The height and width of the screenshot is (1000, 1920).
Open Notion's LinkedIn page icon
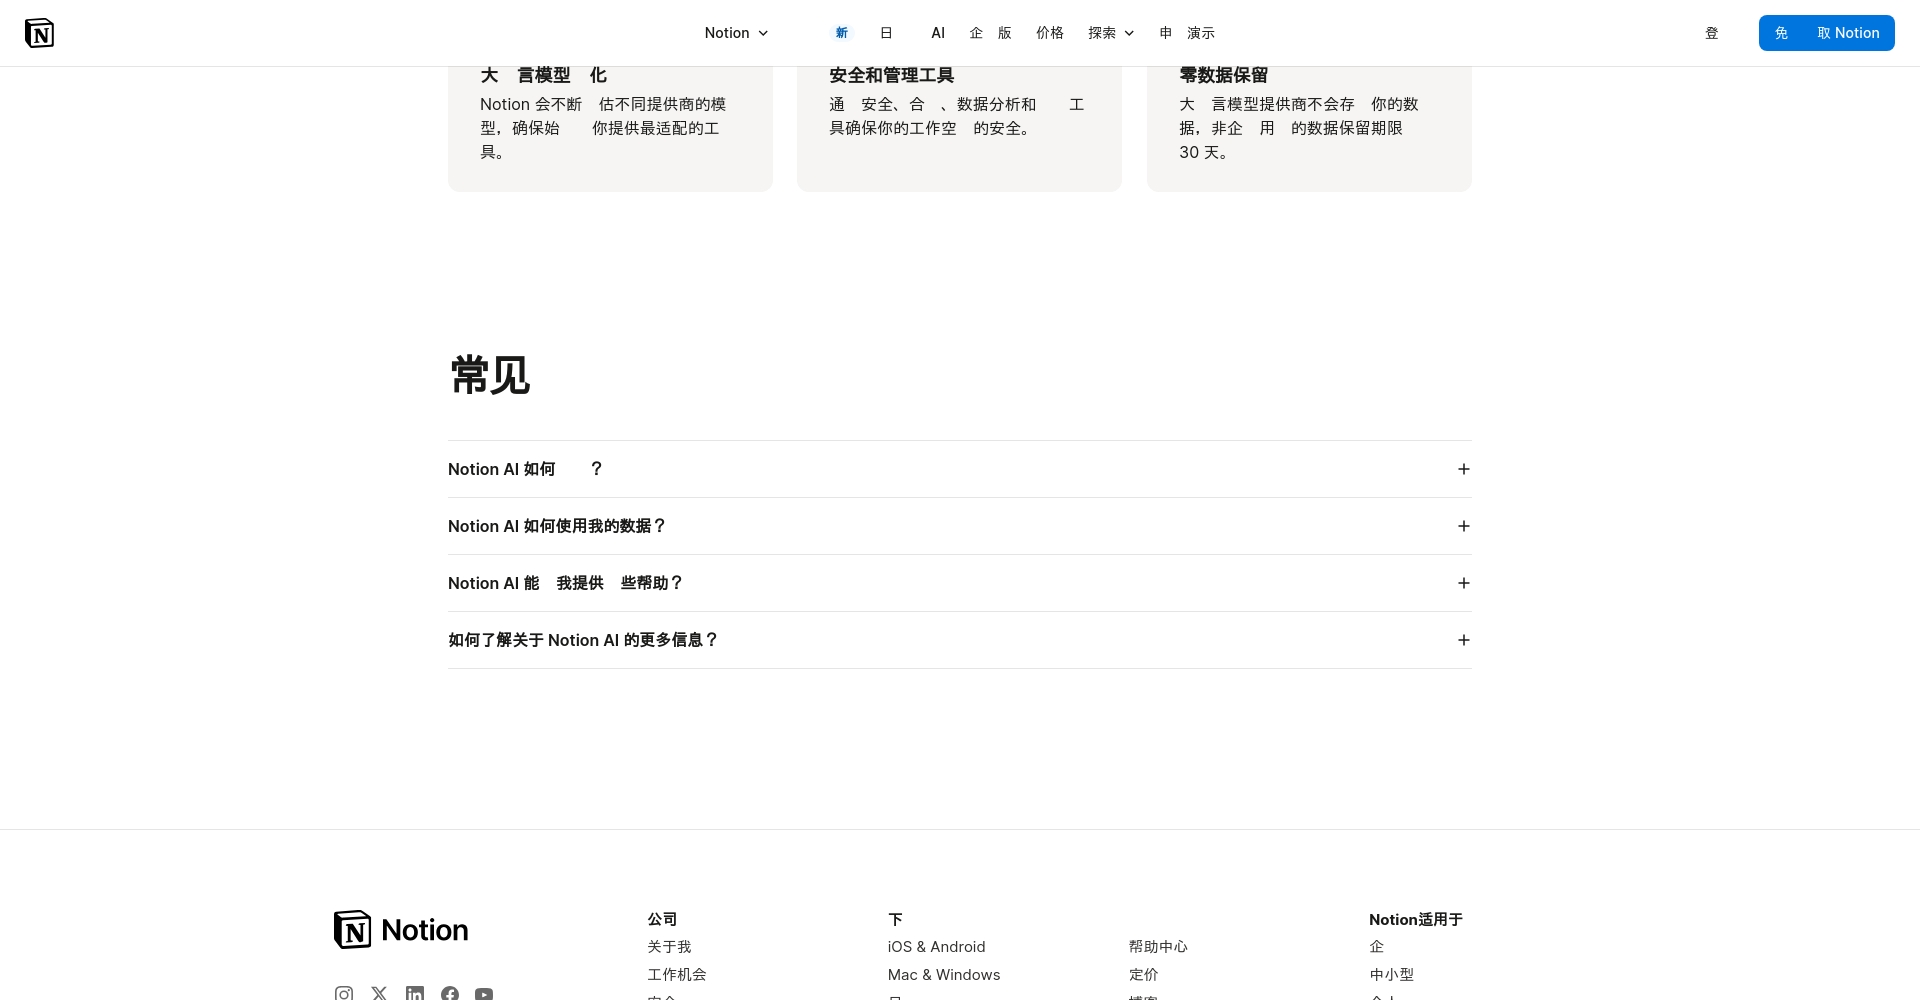point(415,994)
